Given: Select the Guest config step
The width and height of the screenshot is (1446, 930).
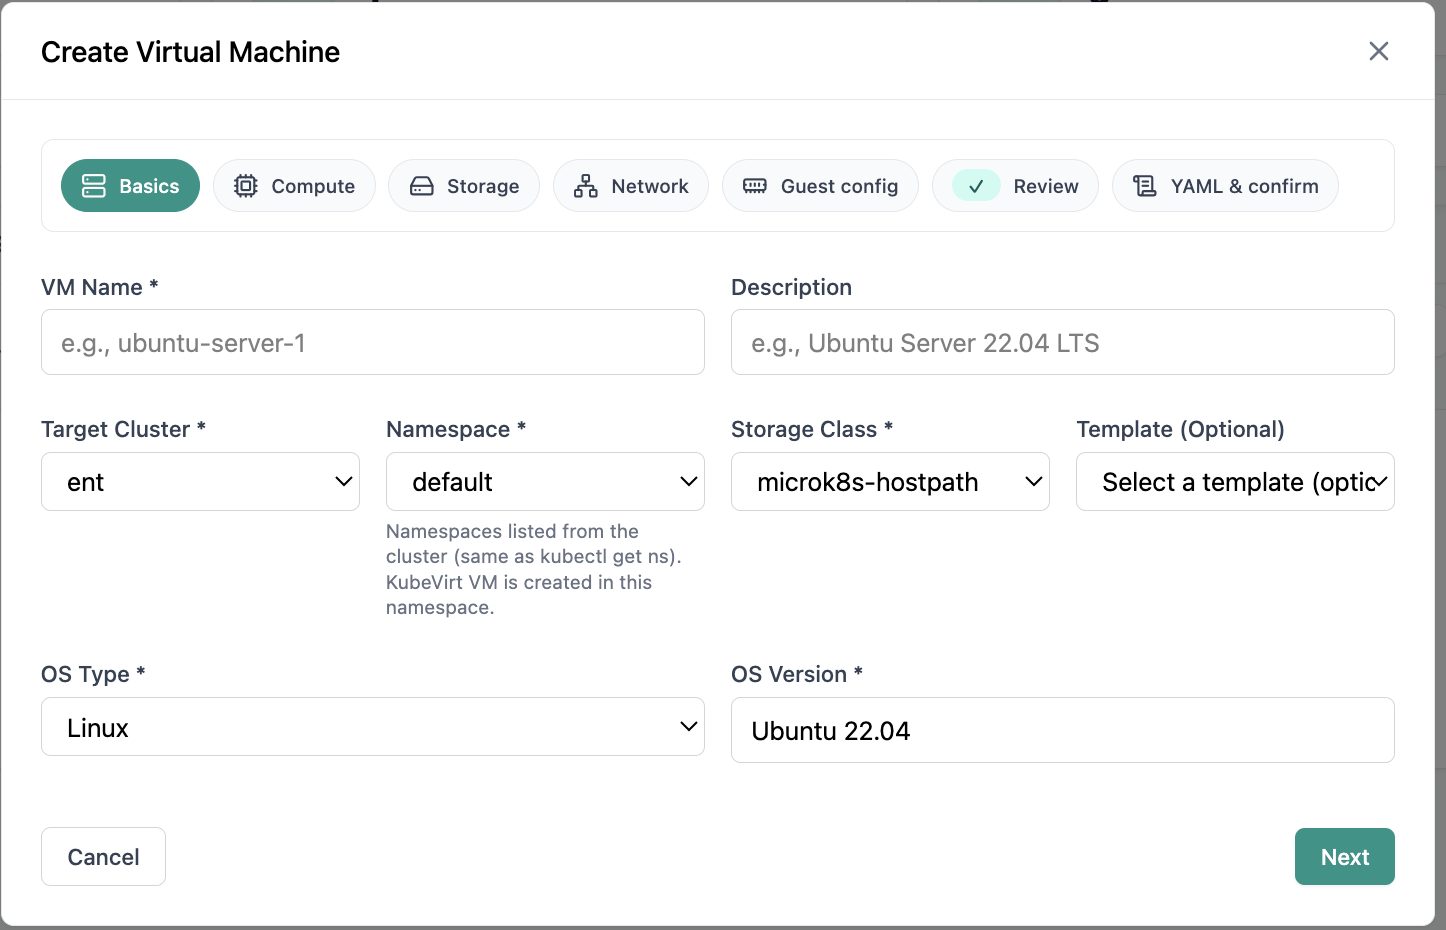Looking at the screenshot, I should pyautogui.click(x=820, y=186).
